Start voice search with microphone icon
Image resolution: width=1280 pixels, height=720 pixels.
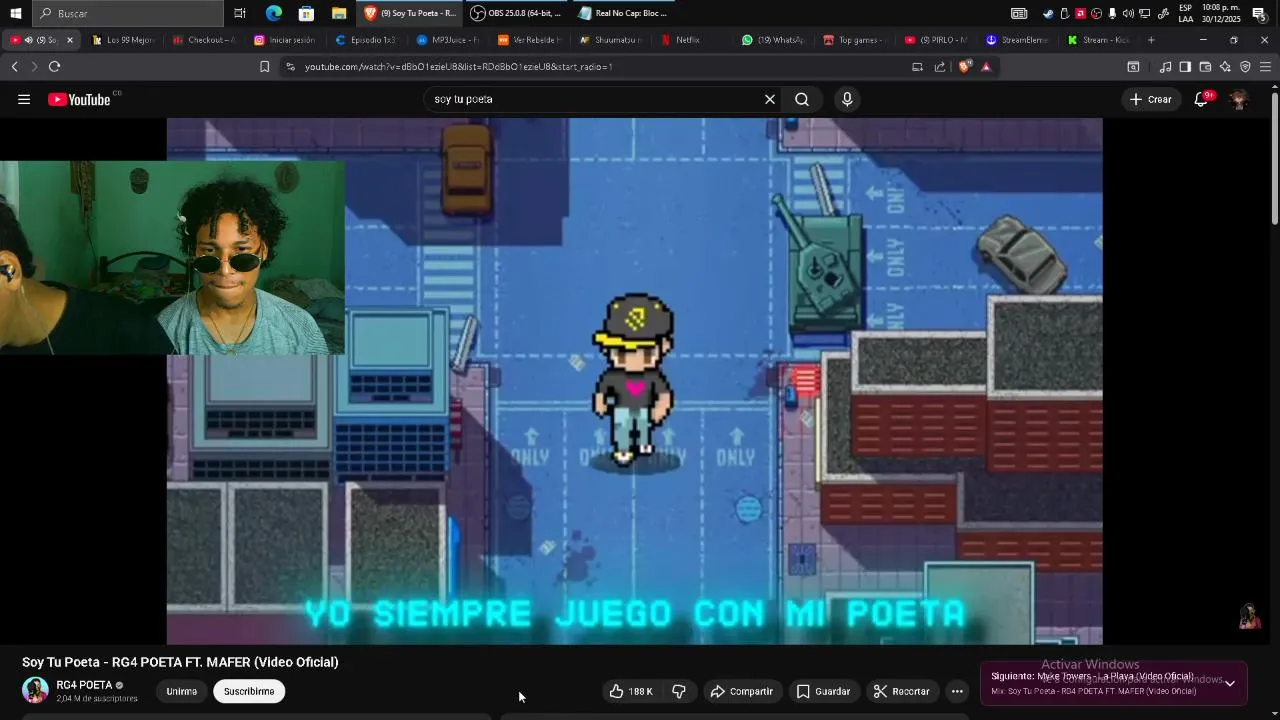[x=847, y=99]
